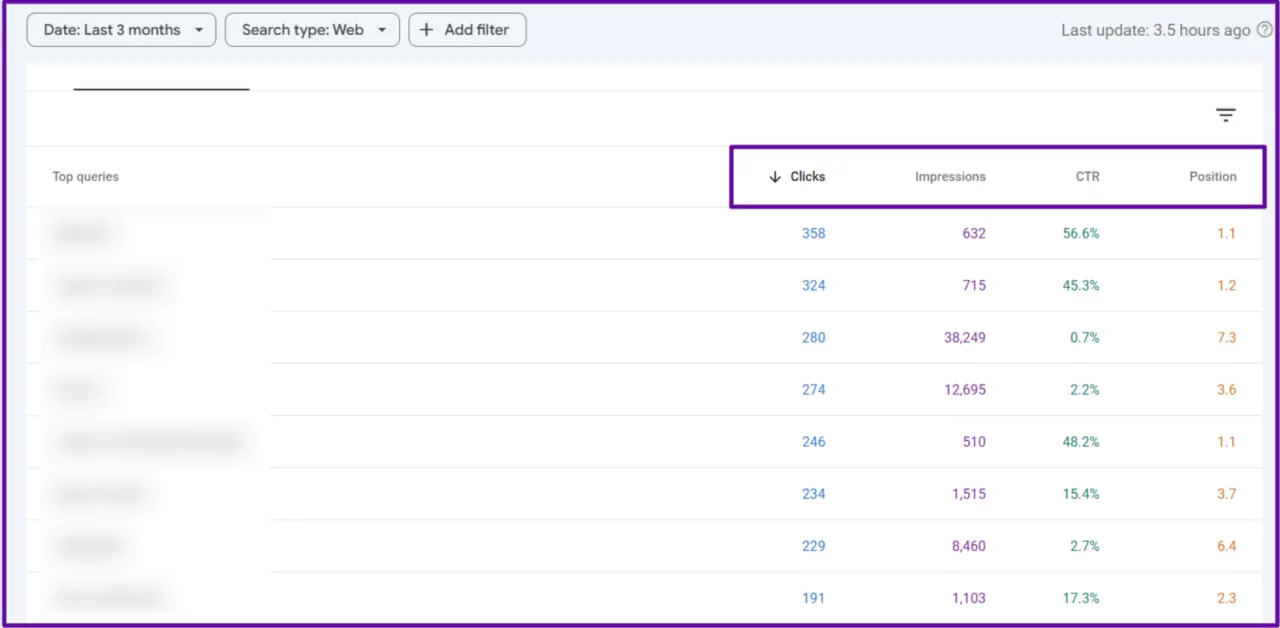Click the filter icon above the table

coord(1226,115)
